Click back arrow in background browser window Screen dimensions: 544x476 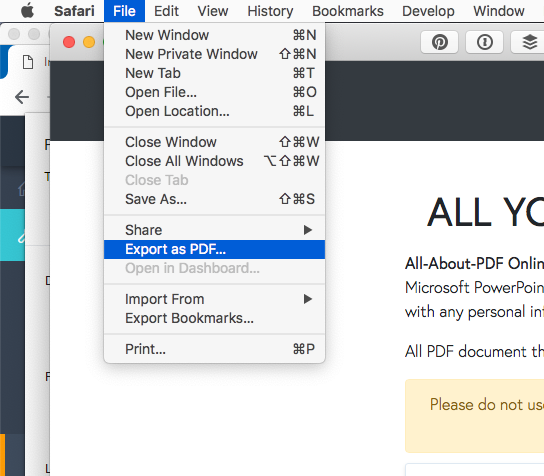[x=22, y=97]
